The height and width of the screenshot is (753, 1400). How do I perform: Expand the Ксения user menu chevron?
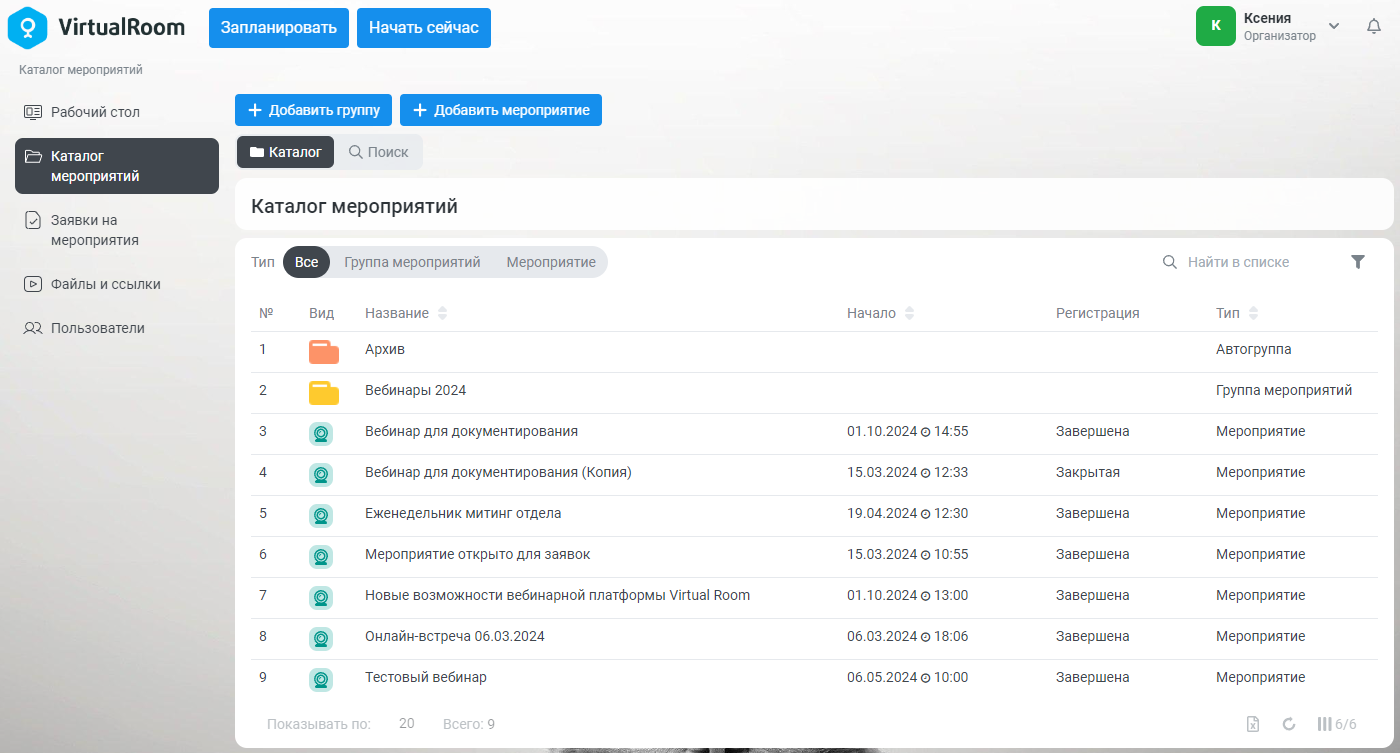(x=1334, y=26)
